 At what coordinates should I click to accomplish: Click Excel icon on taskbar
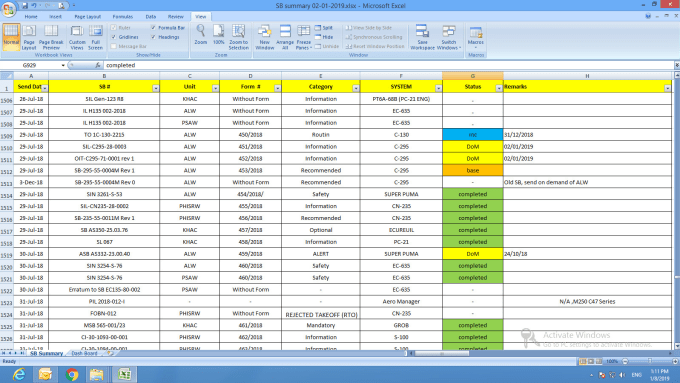(x=124, y=374)
